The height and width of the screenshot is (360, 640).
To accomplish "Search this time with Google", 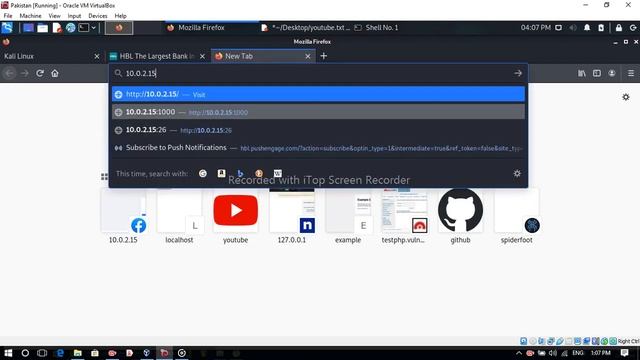I will point(203,173).
